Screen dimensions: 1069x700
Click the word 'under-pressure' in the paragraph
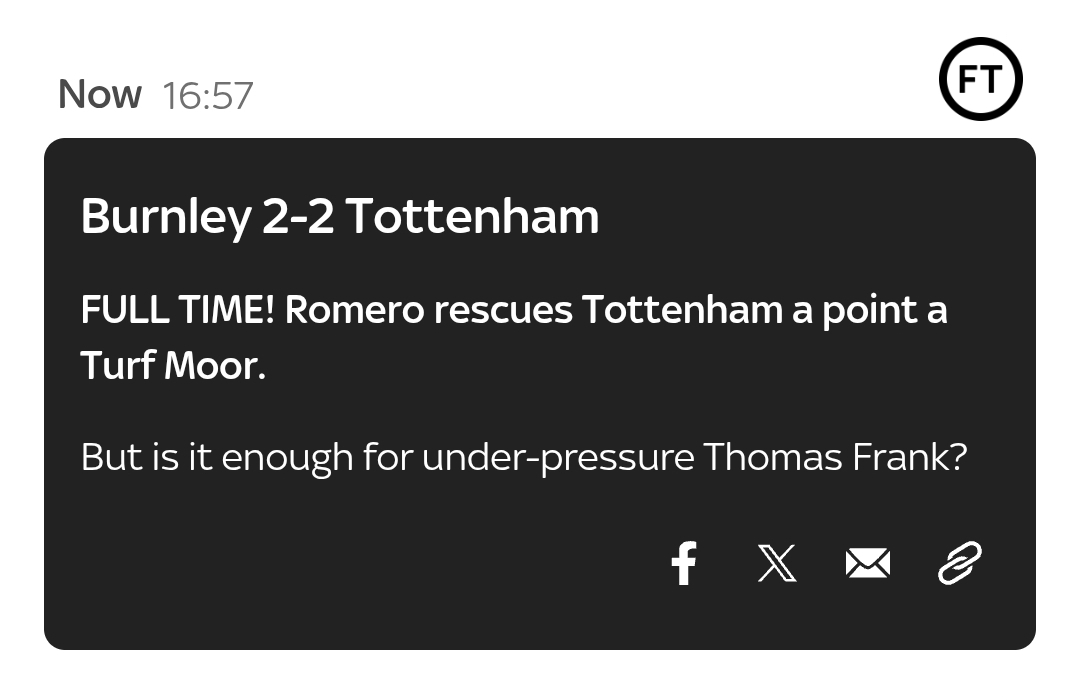(557, 457)
